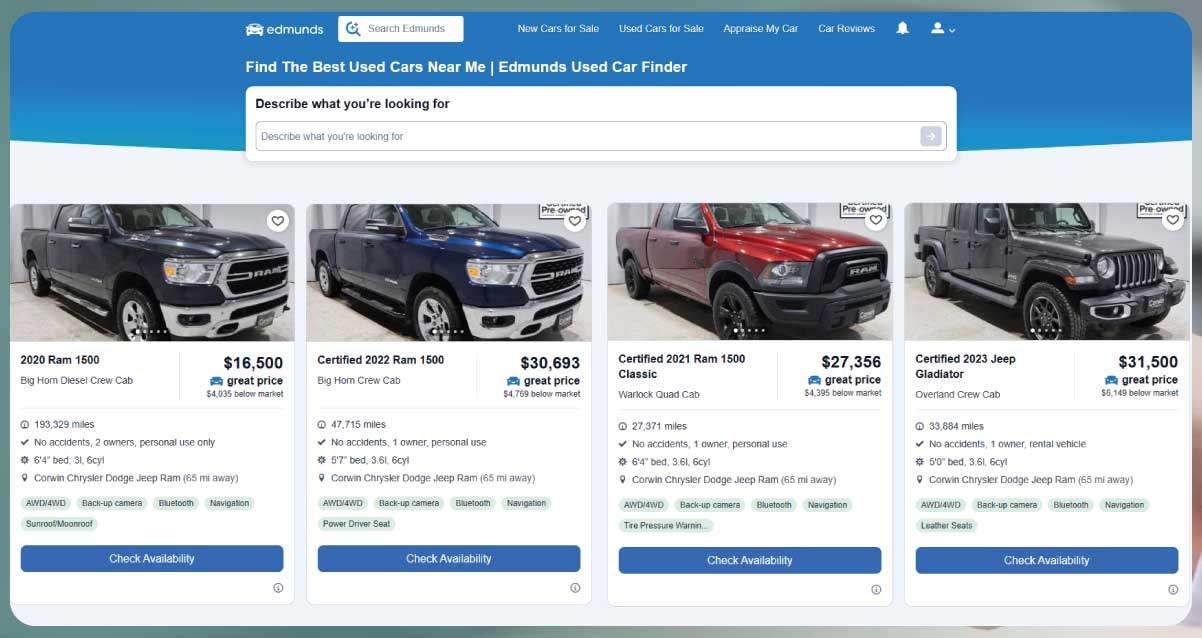Open Certified 2021 Ram 1500 Classic title

coord(682,366)
